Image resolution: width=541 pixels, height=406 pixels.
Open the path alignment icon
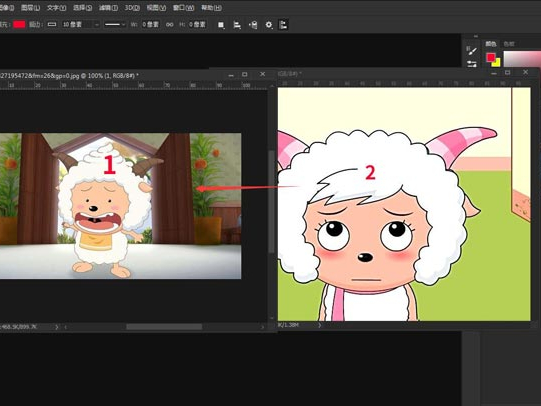[x=237, y=25]
